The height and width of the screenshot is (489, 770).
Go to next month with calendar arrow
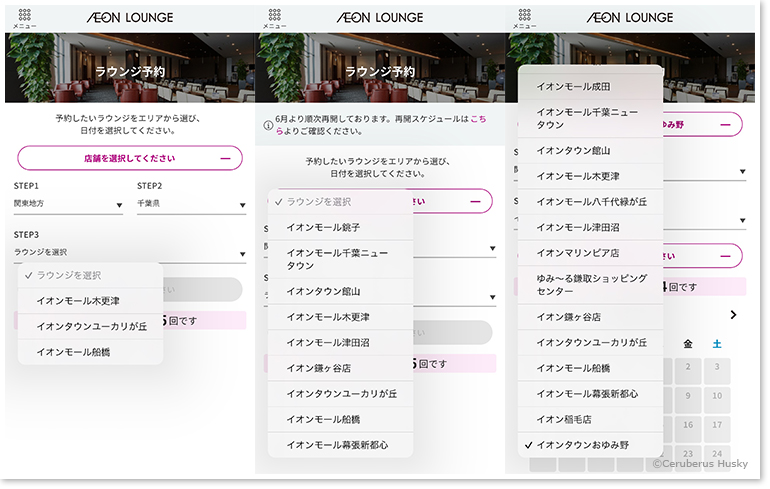click(733, 315)
